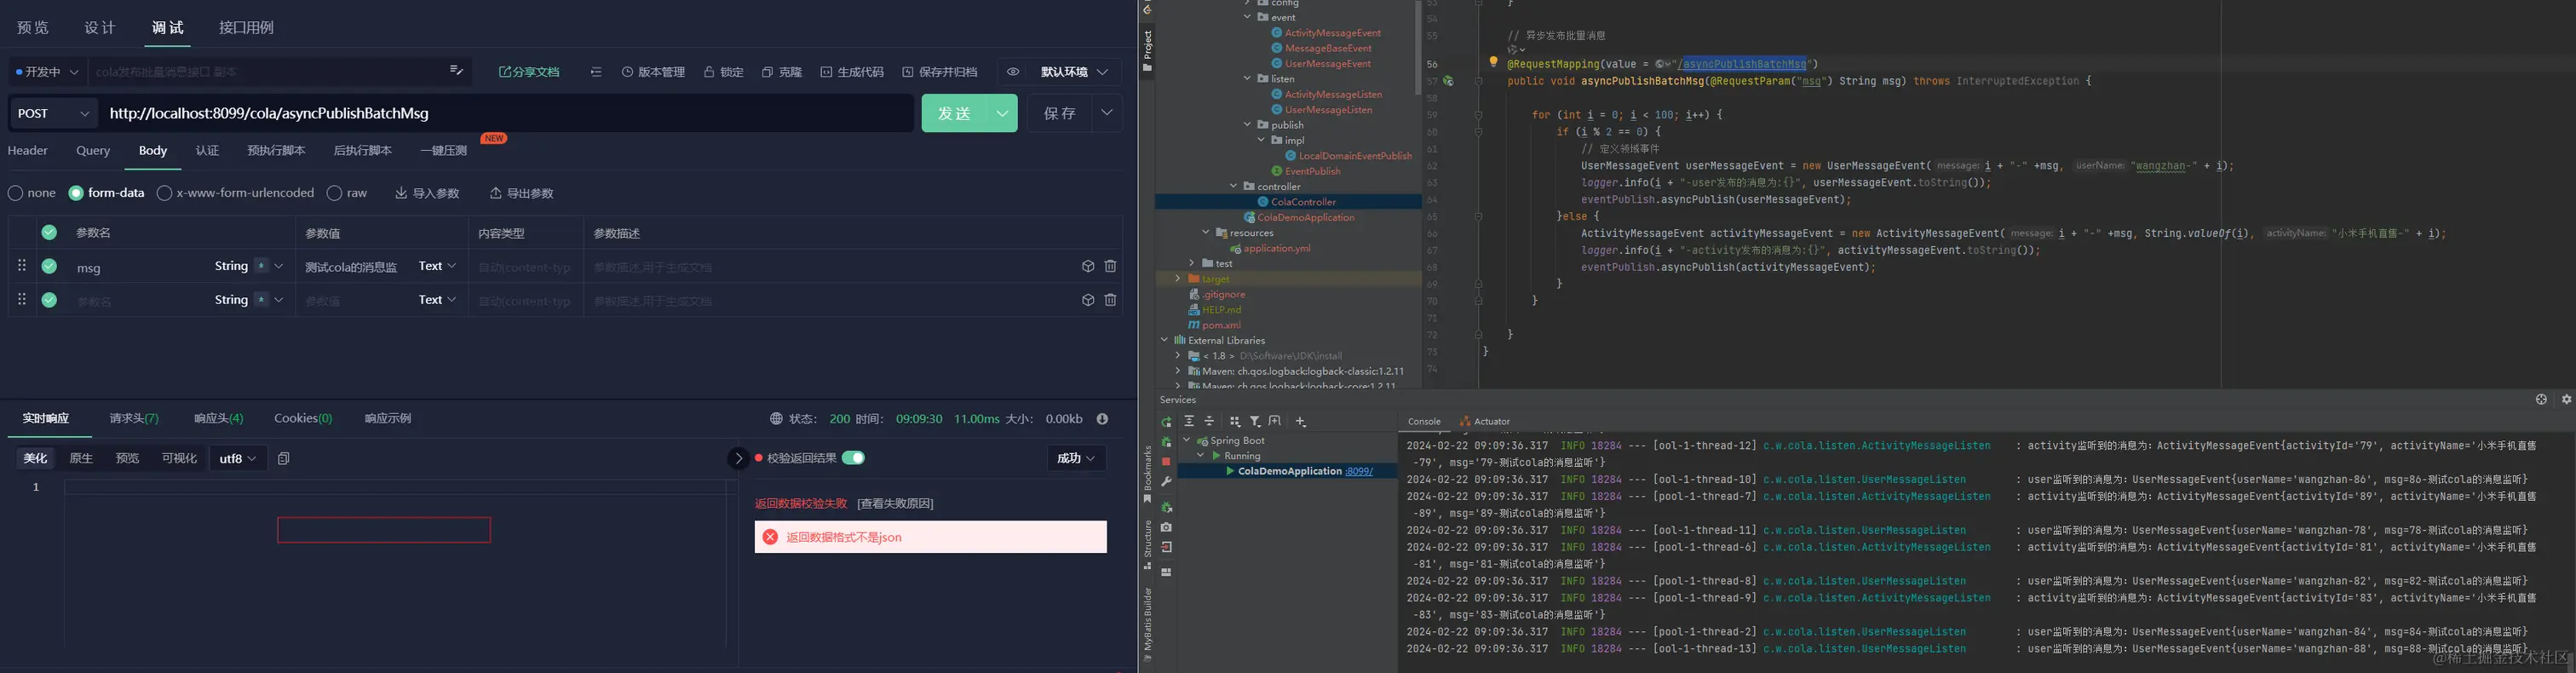
Task: Expand the target folder in IDE tree
Action: [1177, 279]
